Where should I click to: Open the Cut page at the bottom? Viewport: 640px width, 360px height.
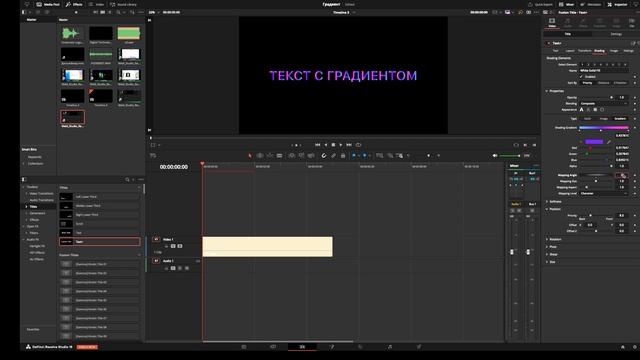(x=273, y=347)
